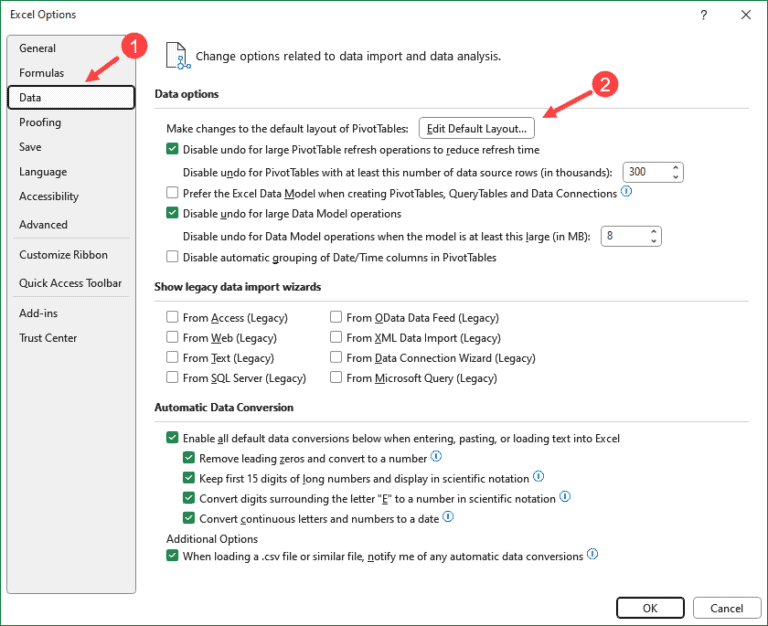Go to Quick Access Toolbar settings
The width and height of the screenshot is (768, 626).
pyautogui.click(x=71, y=283)
